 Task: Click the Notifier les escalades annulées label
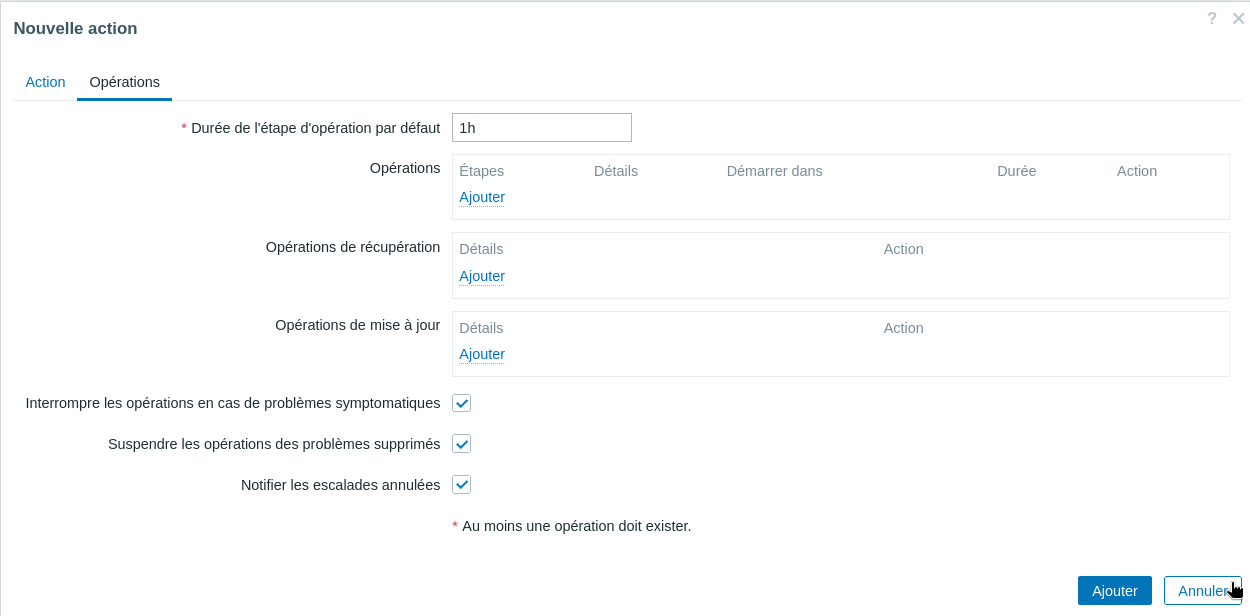click(x=340, y=485)
